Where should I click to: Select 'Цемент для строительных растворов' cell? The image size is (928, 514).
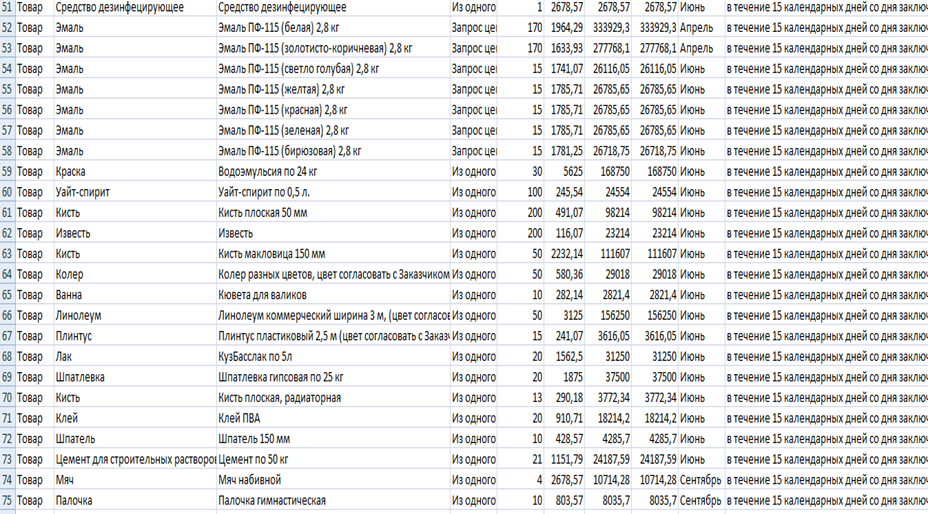point(136,460)
